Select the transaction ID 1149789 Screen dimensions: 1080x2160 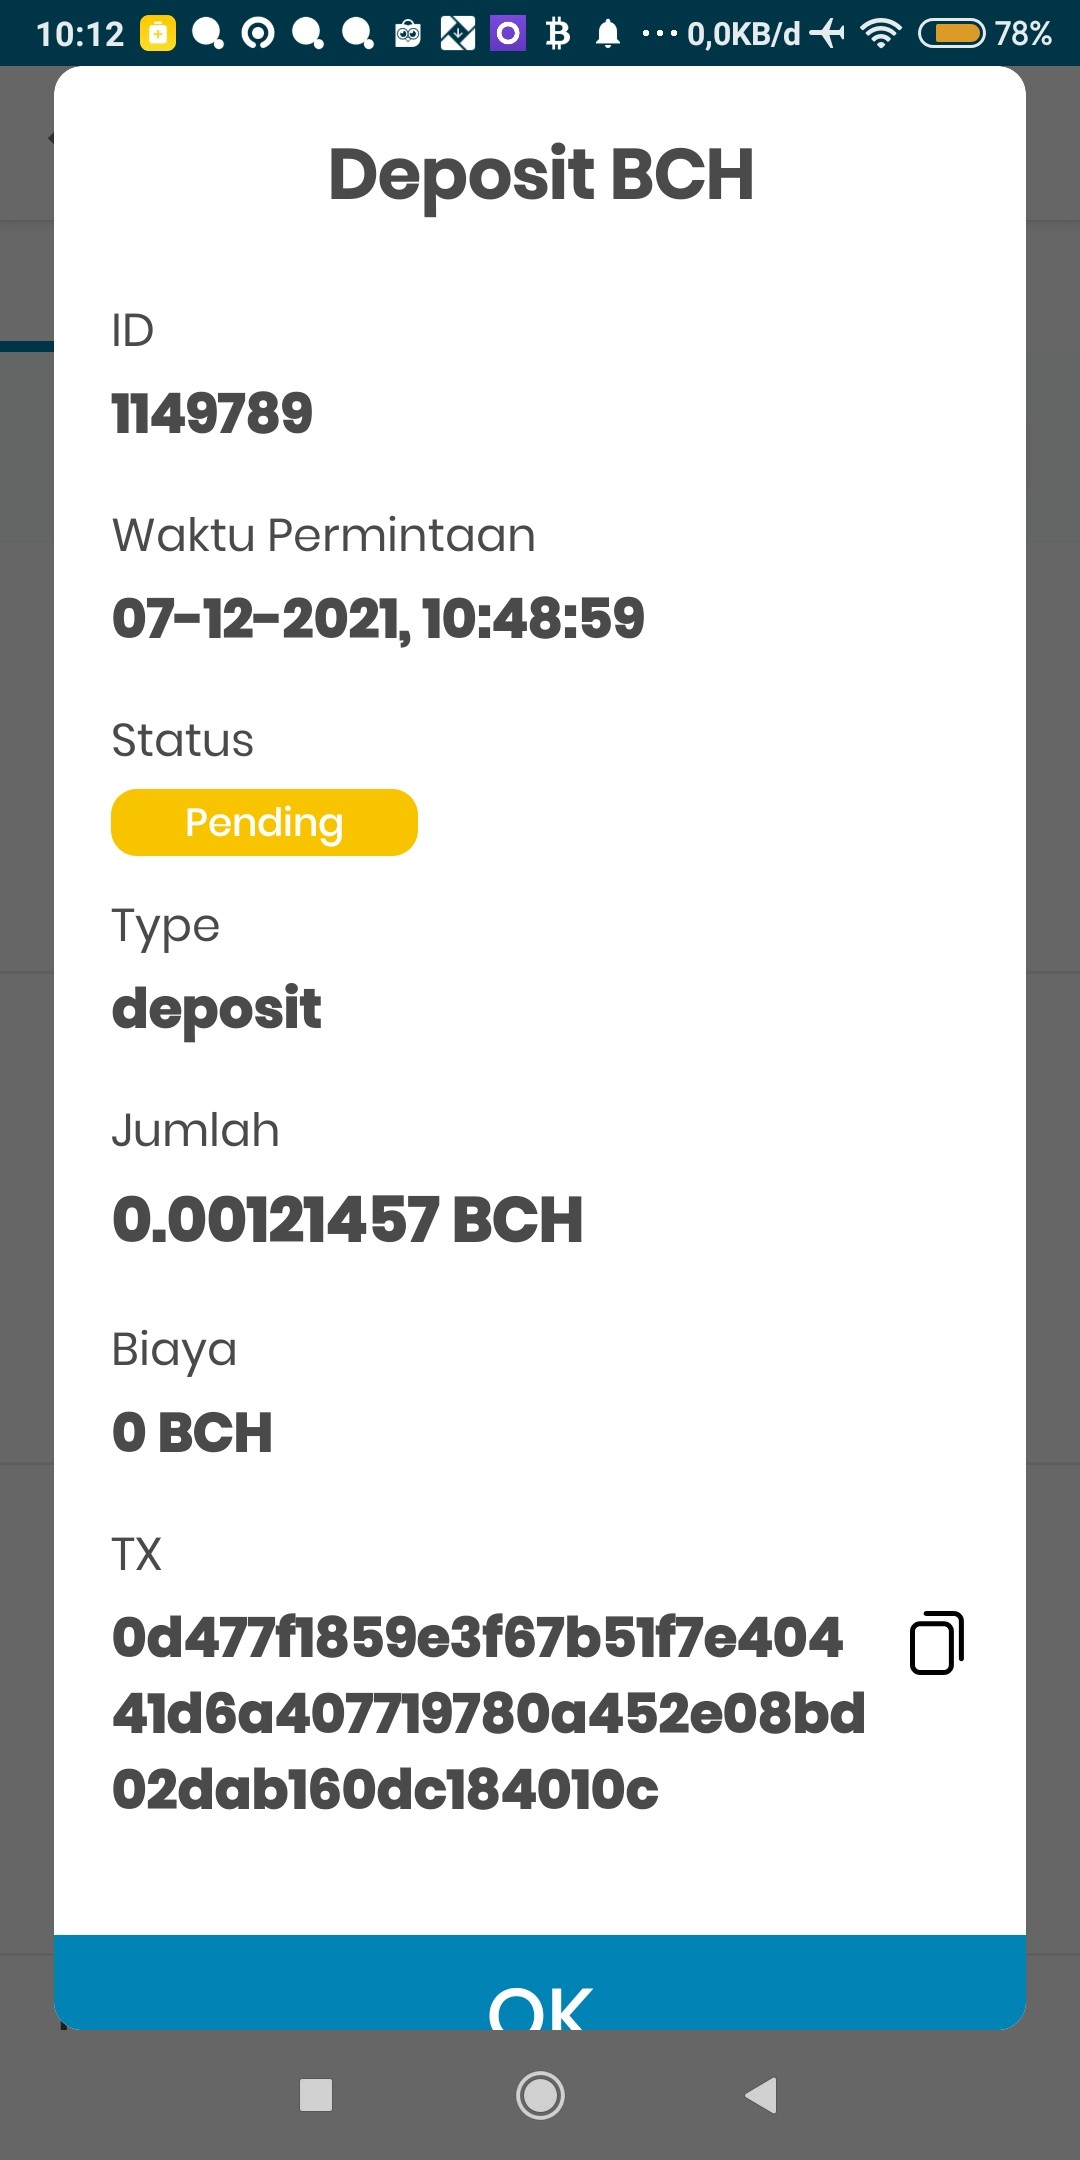pyautogui.click(x=212, y=413)
